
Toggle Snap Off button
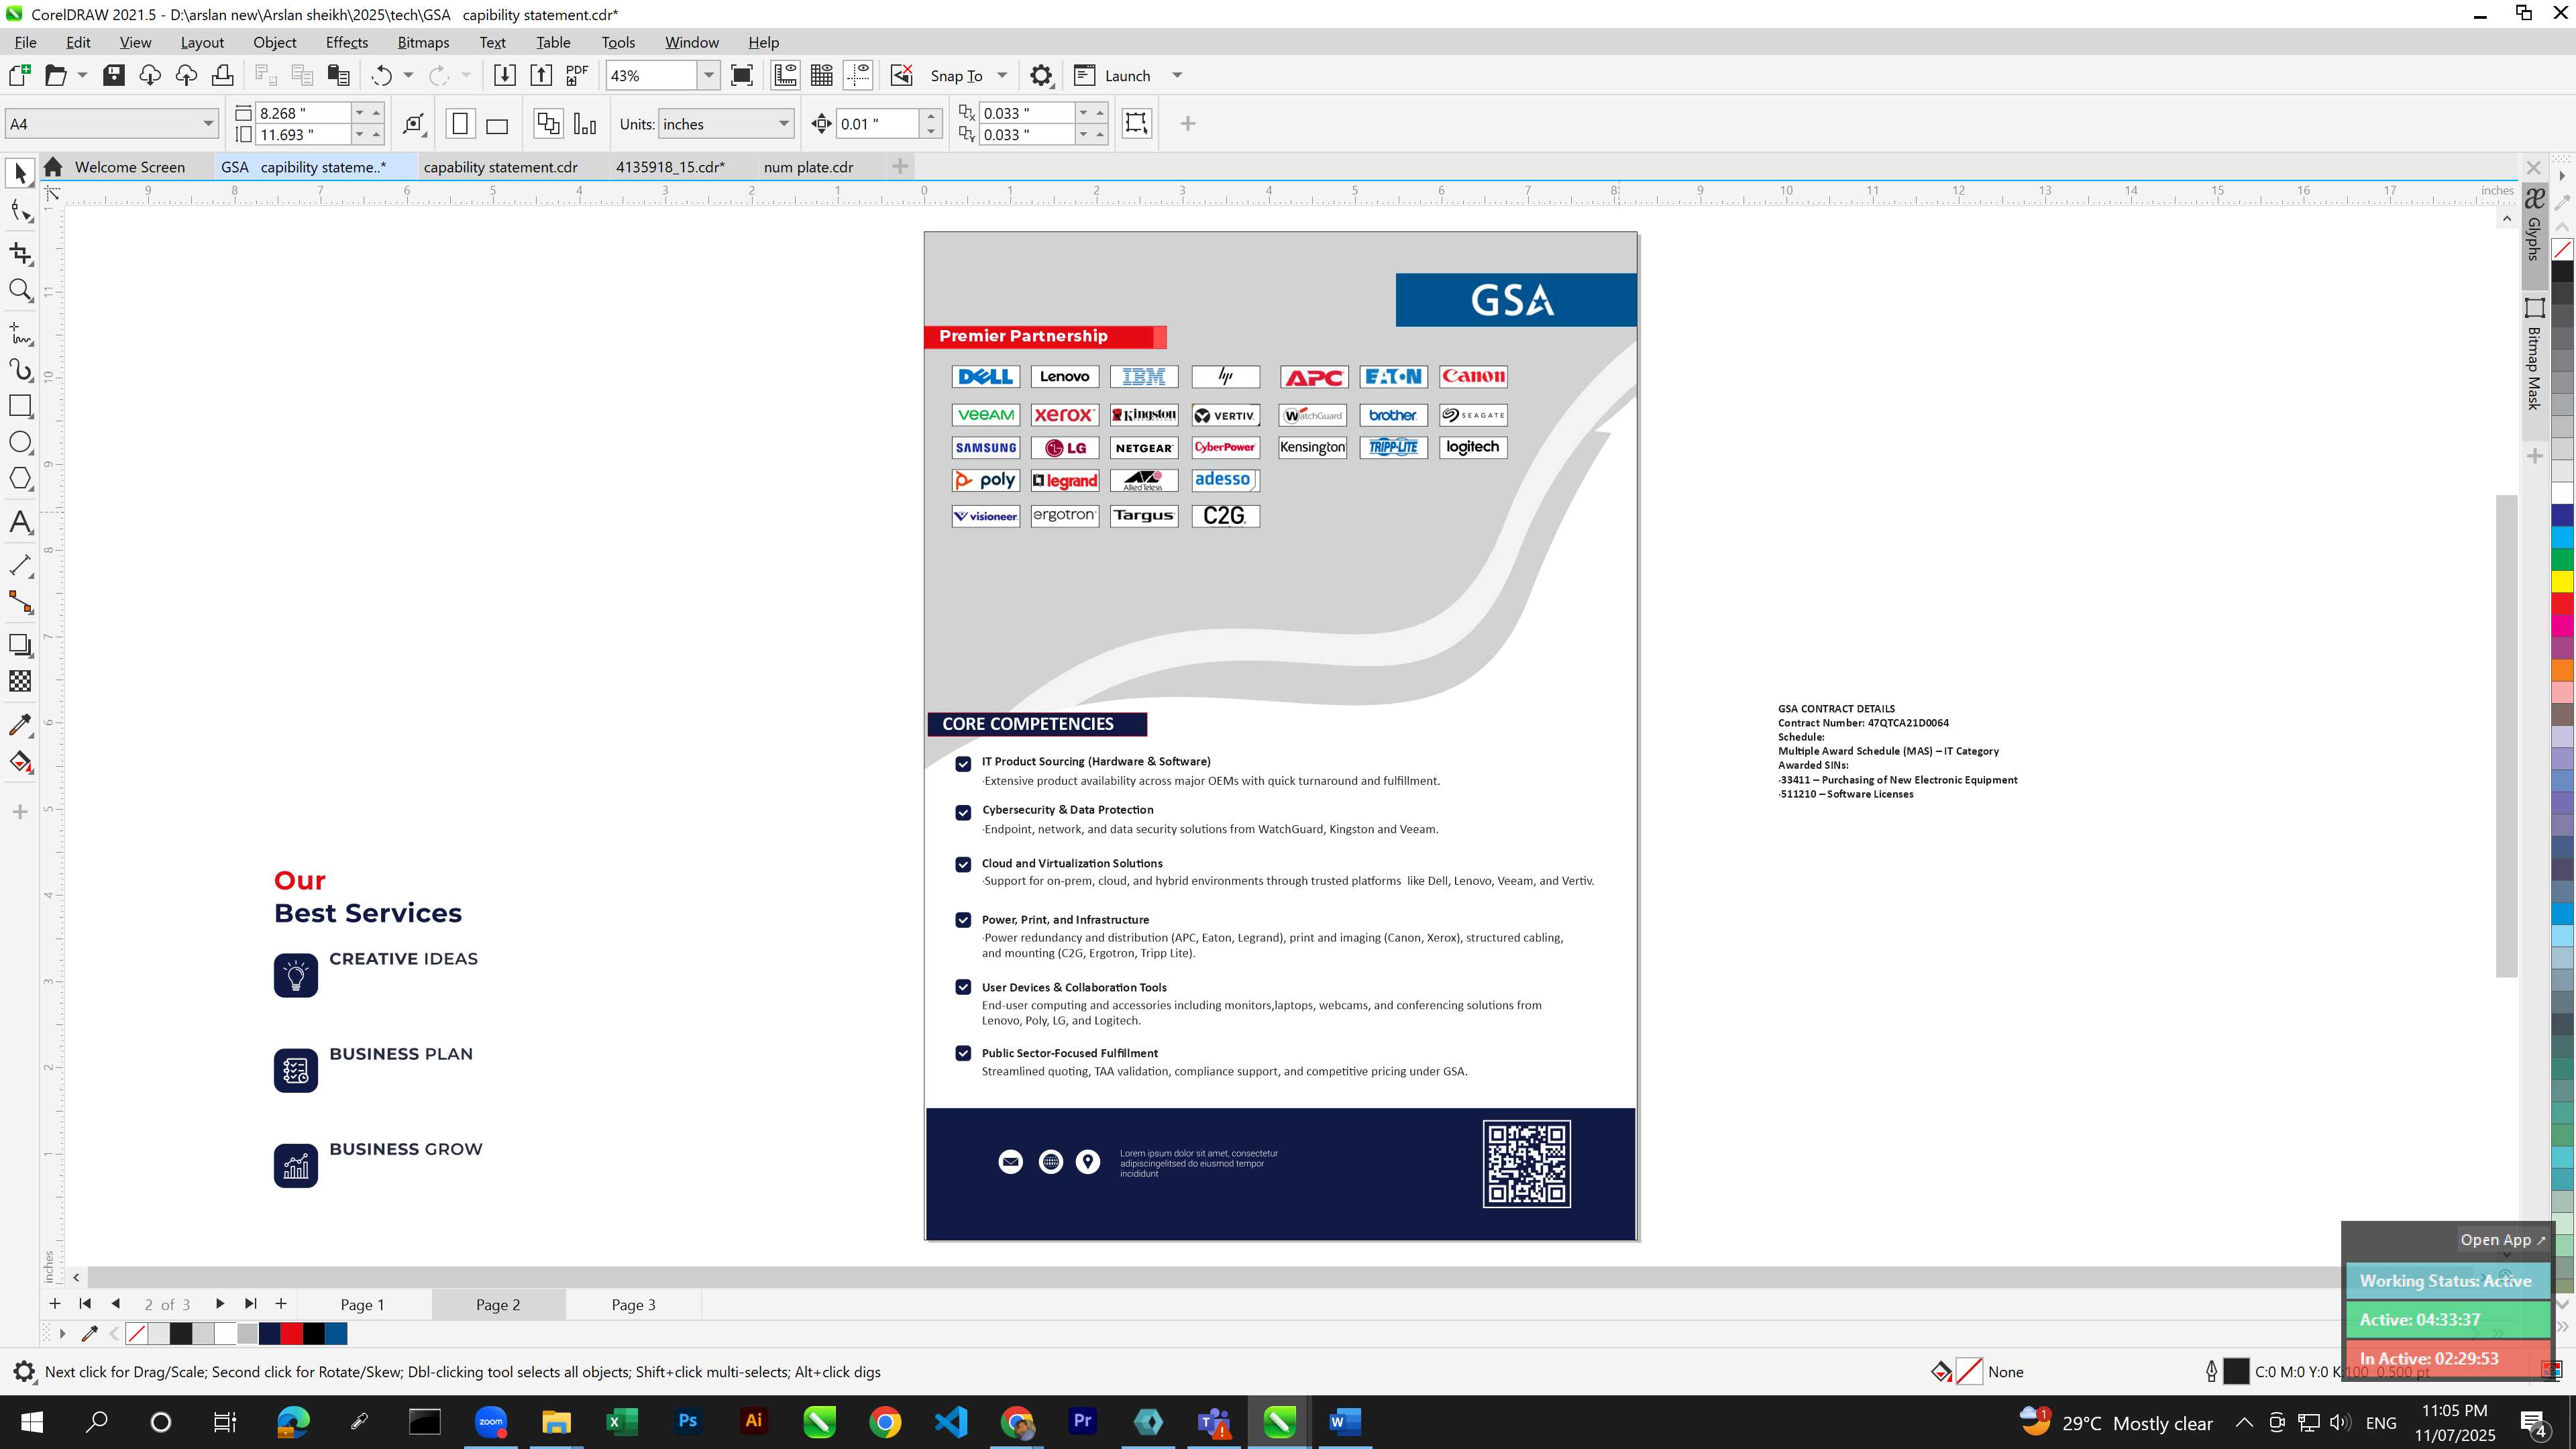pyautogui.click(x=902, y=75)
